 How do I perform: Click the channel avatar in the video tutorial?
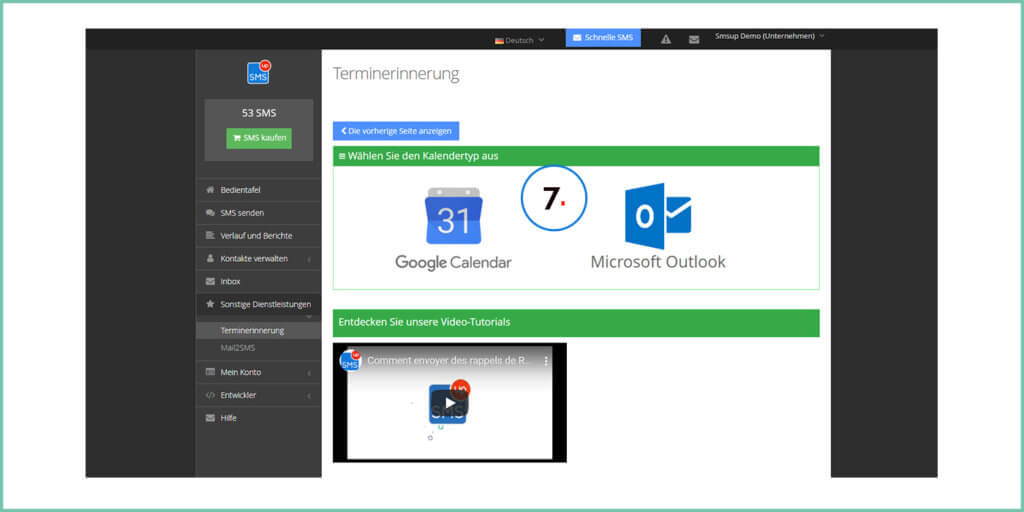350,360
